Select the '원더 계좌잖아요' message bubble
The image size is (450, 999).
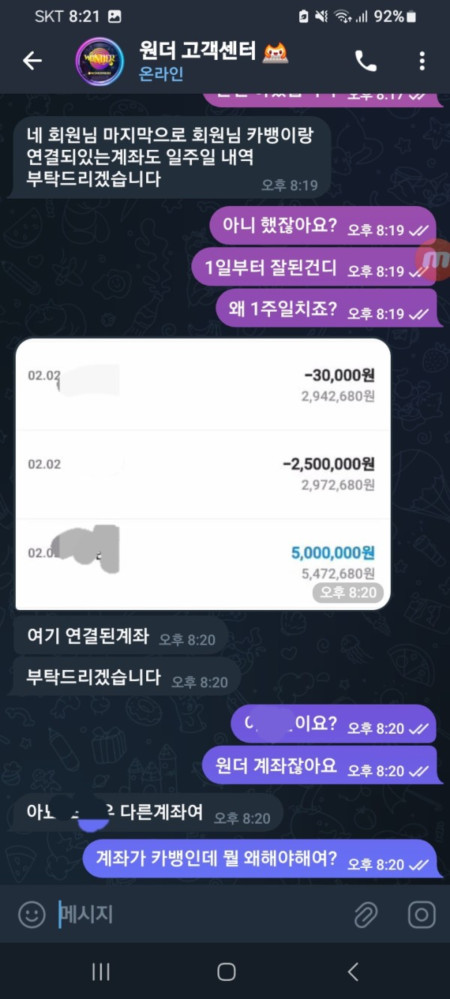(x=322, y=765)
